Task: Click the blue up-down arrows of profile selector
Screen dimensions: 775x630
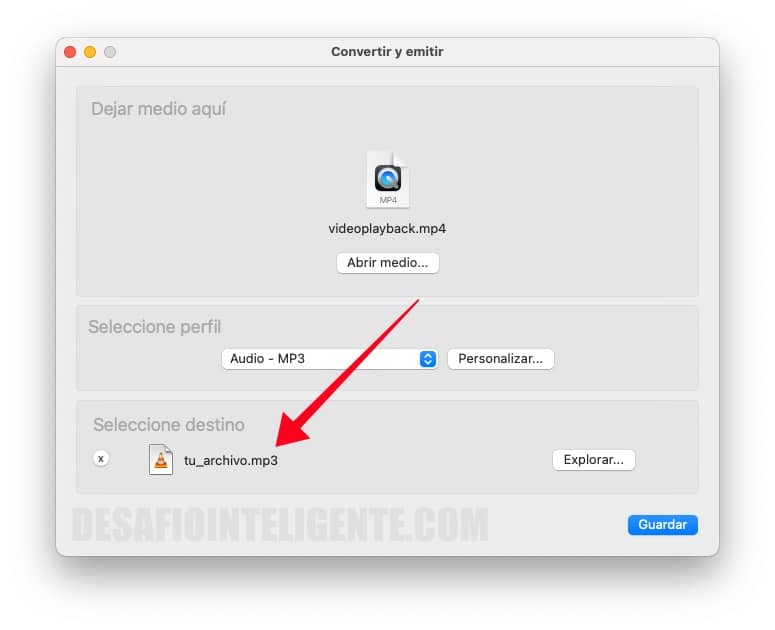Action: [428, 359]
